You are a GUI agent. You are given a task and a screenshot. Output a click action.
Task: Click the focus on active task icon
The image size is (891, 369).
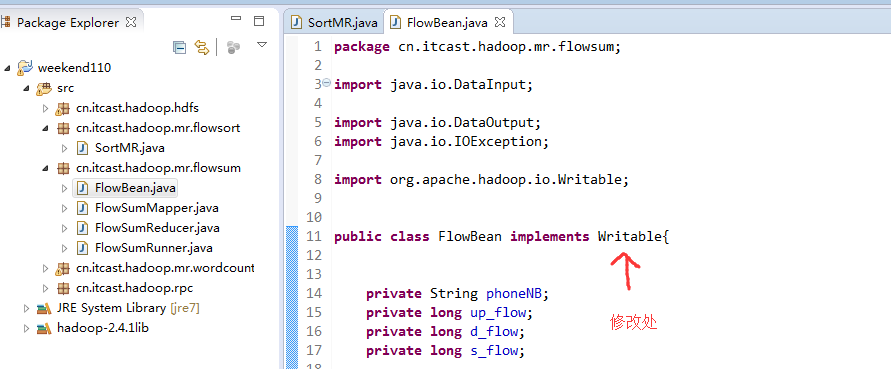(232, 48)
